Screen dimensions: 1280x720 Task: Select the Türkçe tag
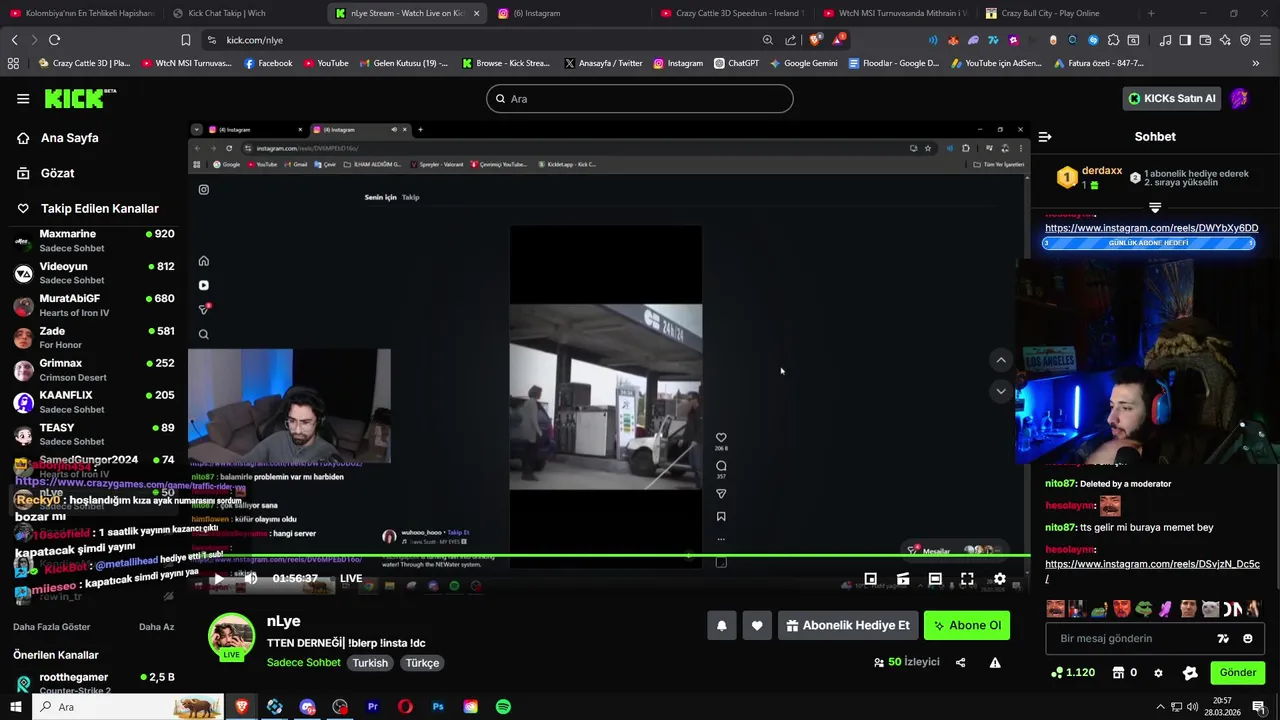pyautogui.click(x=422, y=663)
